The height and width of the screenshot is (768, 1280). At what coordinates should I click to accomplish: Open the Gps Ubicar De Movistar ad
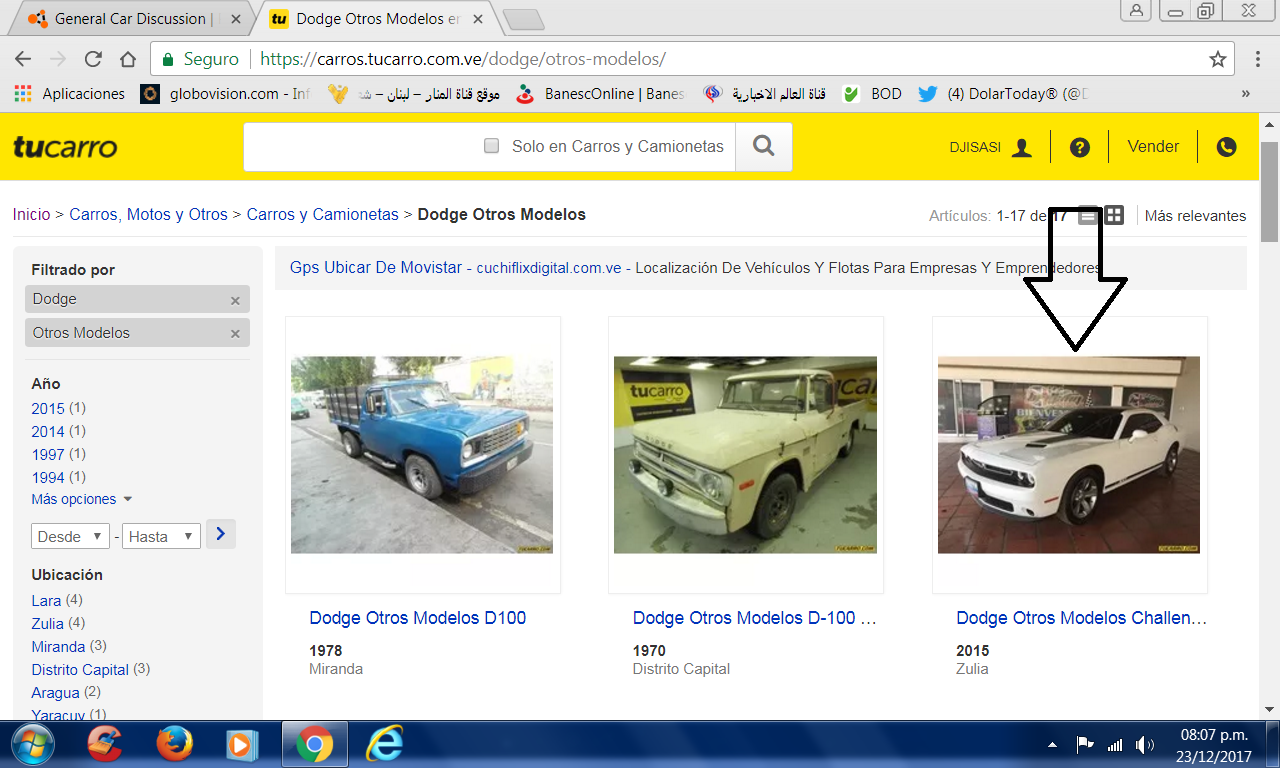click(376, 267)
